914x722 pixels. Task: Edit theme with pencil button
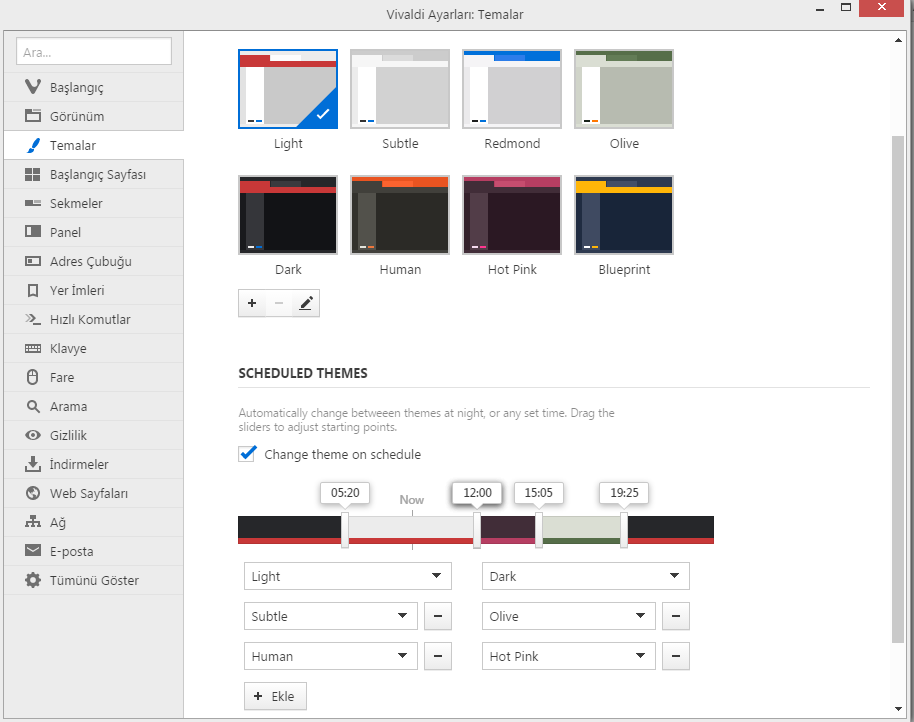pyautogui.click(x=306, y=303)
